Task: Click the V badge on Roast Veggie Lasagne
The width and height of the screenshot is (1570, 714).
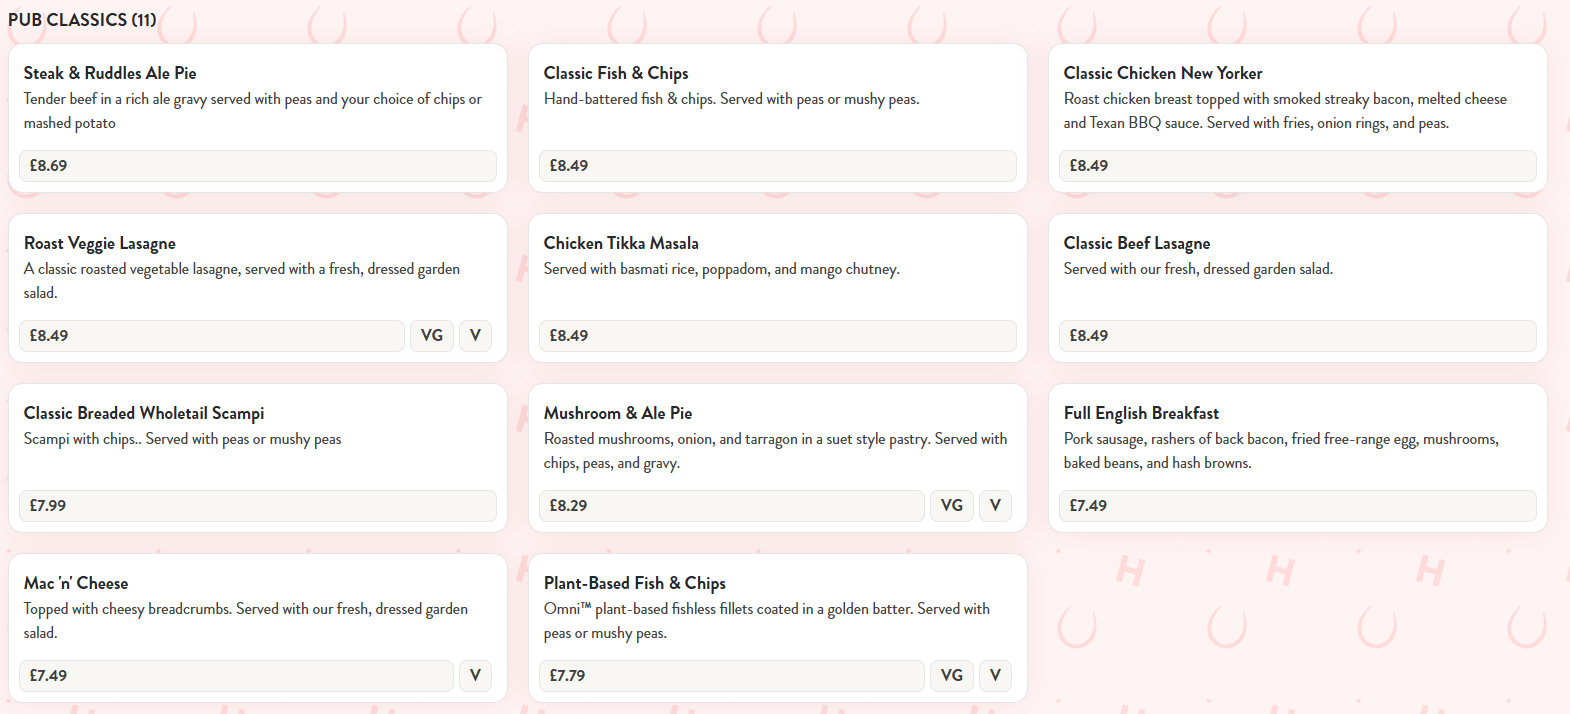Action: [x=475, y=335]
